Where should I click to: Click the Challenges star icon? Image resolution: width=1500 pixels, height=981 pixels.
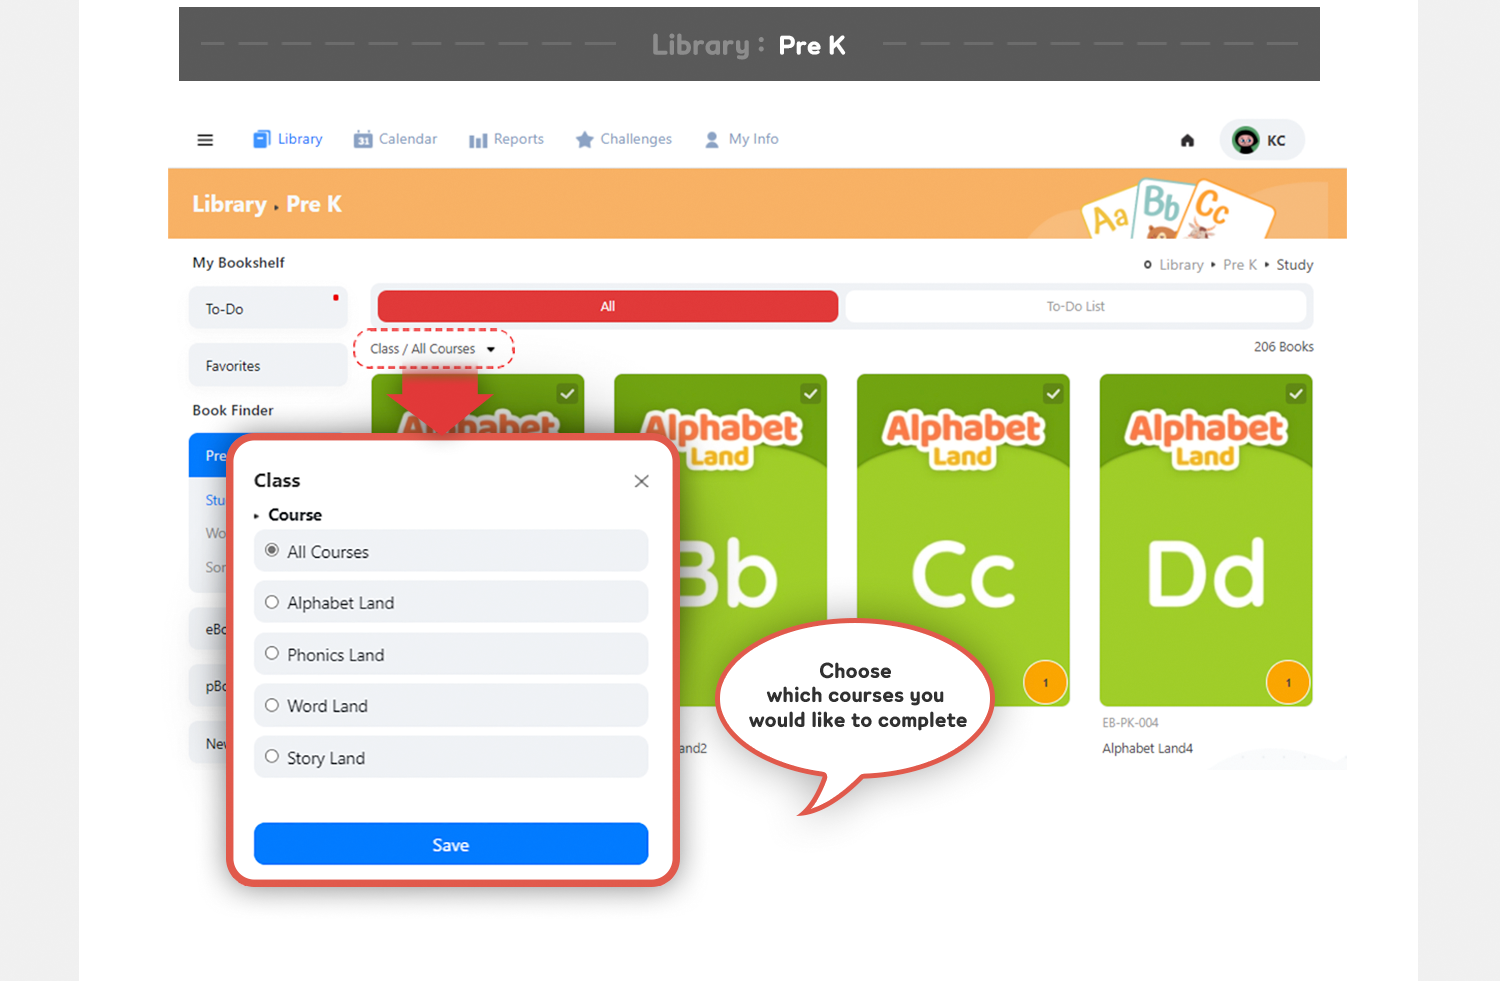(585, 140)
